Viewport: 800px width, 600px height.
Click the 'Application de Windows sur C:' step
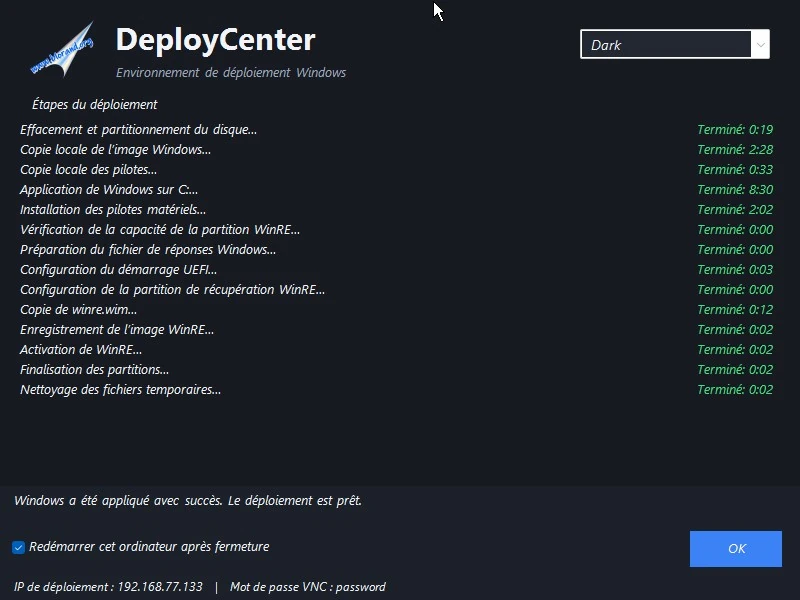(109, 189)
